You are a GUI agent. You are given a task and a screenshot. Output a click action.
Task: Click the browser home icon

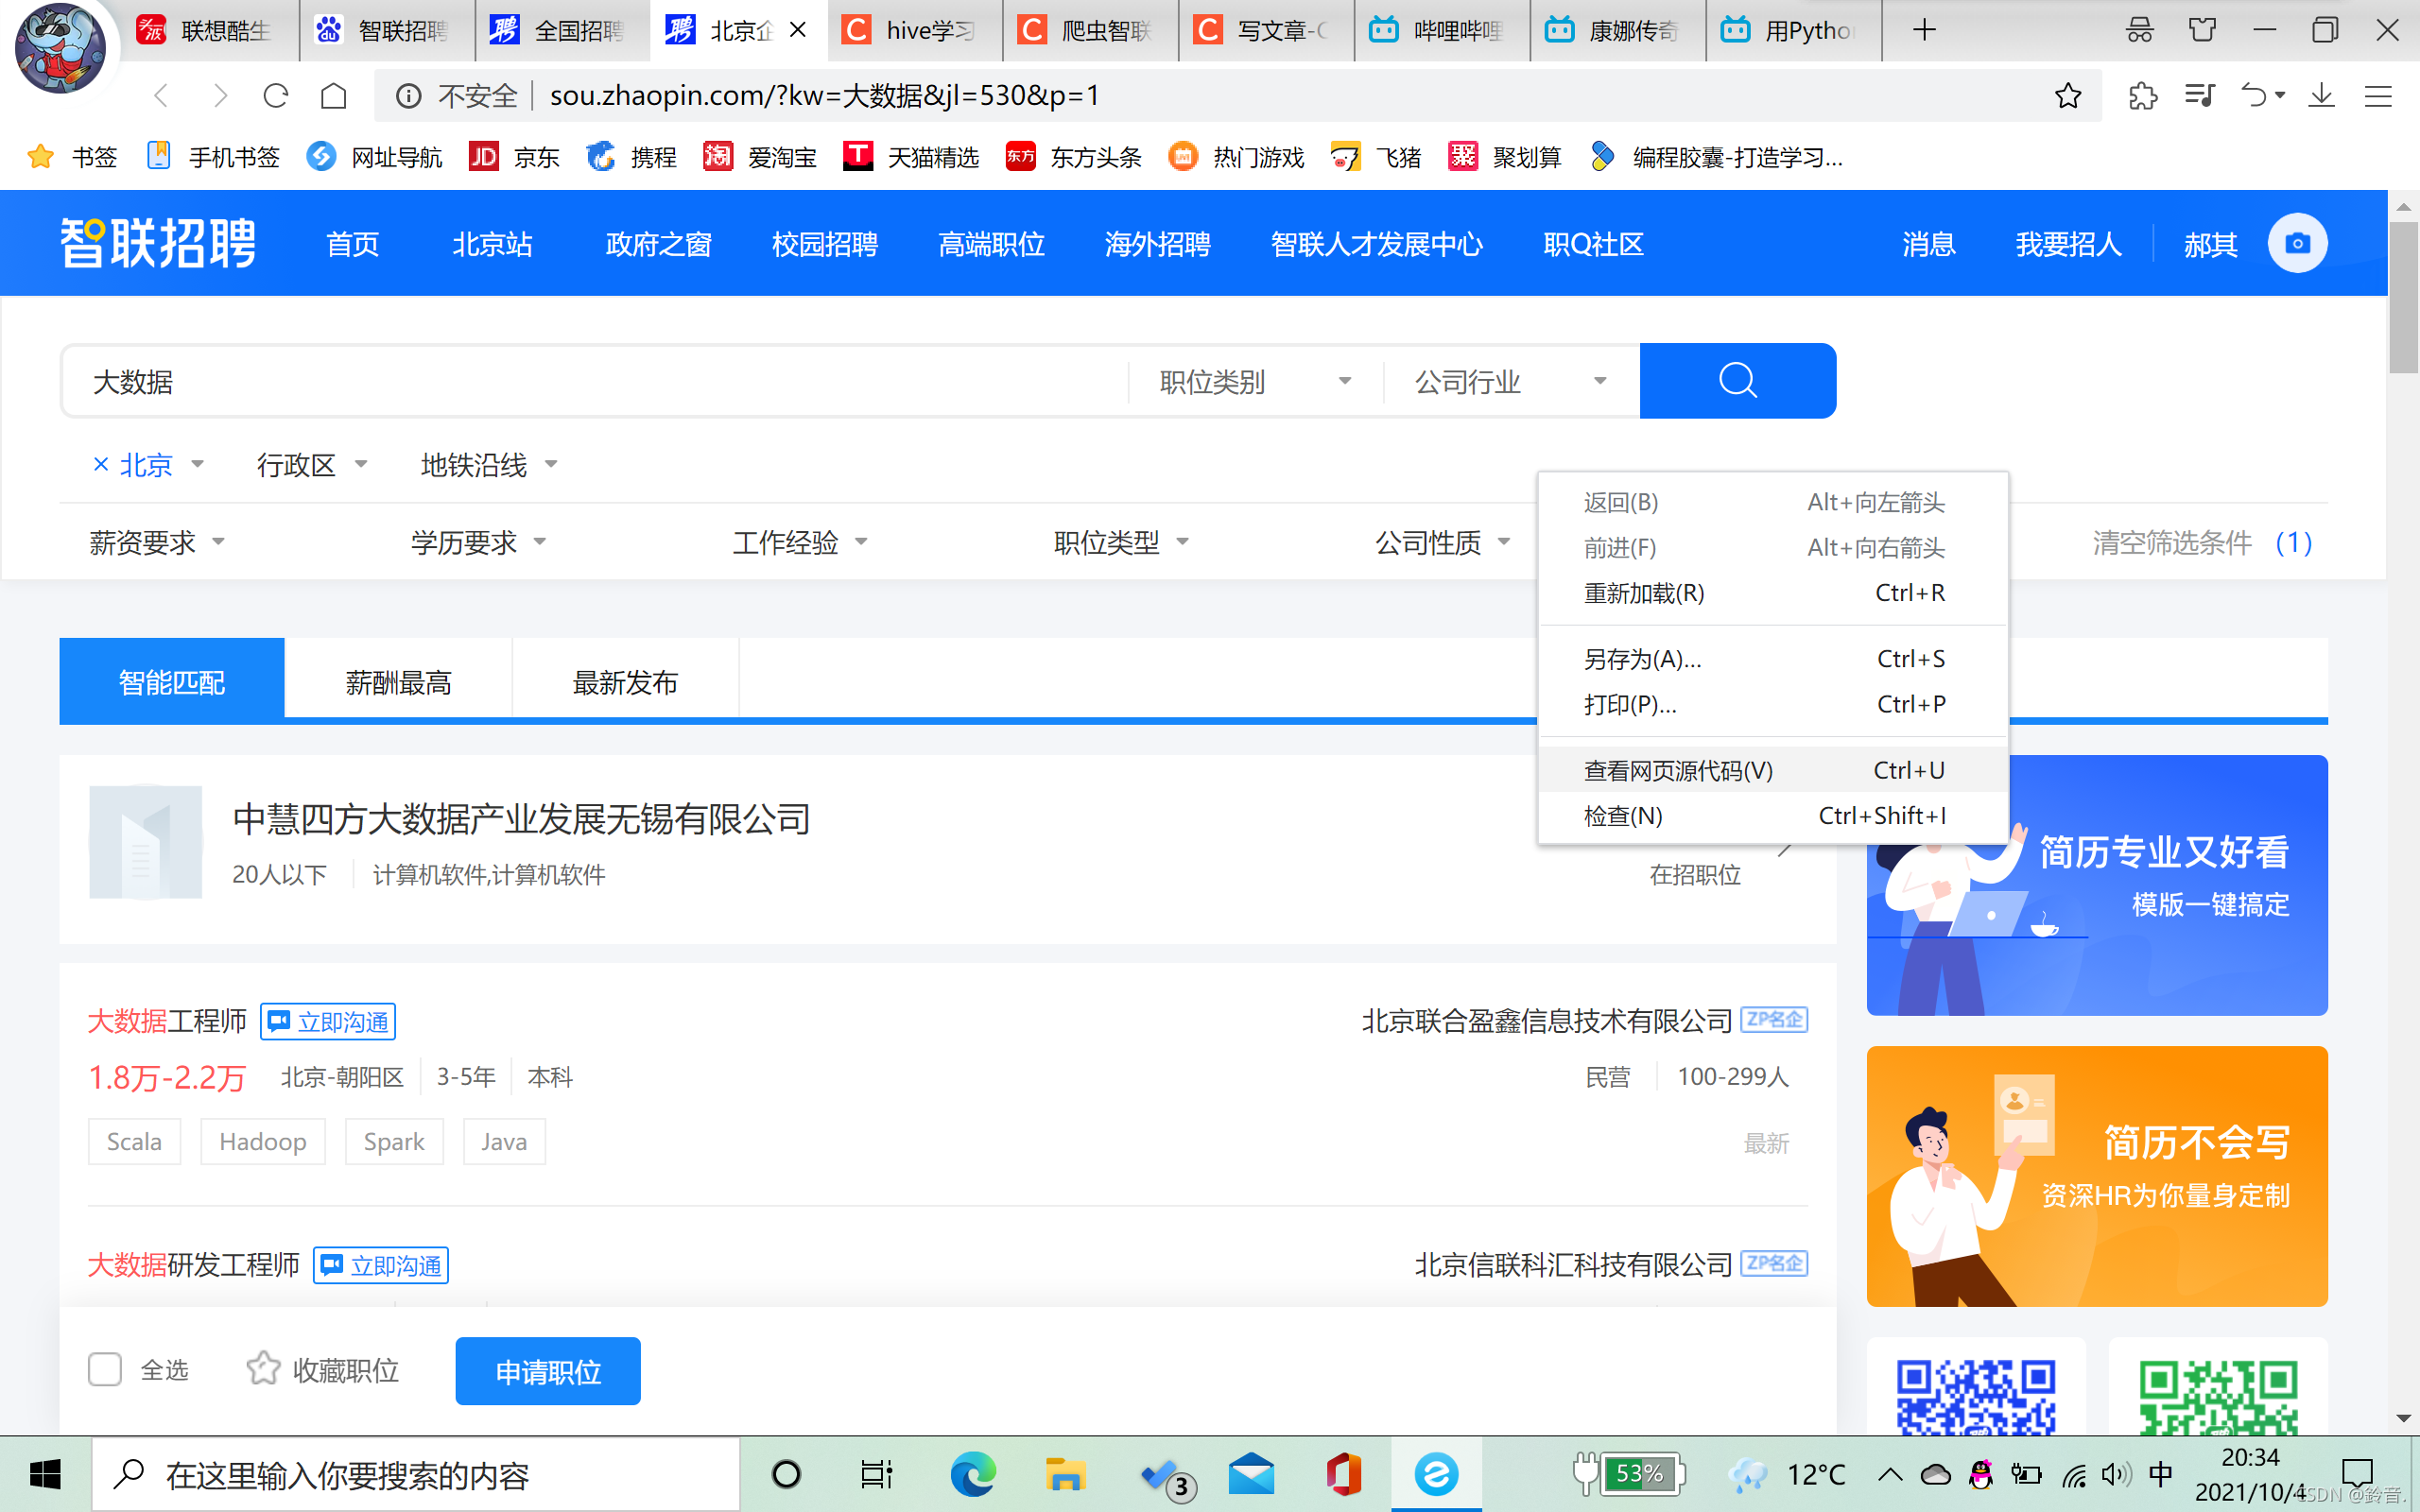coord(334,96)
